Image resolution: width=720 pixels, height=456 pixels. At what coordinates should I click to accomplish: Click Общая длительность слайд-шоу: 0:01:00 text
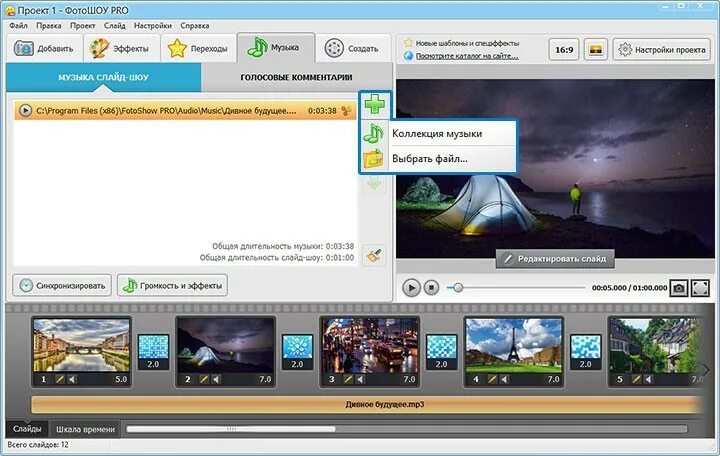coord(277,258)
